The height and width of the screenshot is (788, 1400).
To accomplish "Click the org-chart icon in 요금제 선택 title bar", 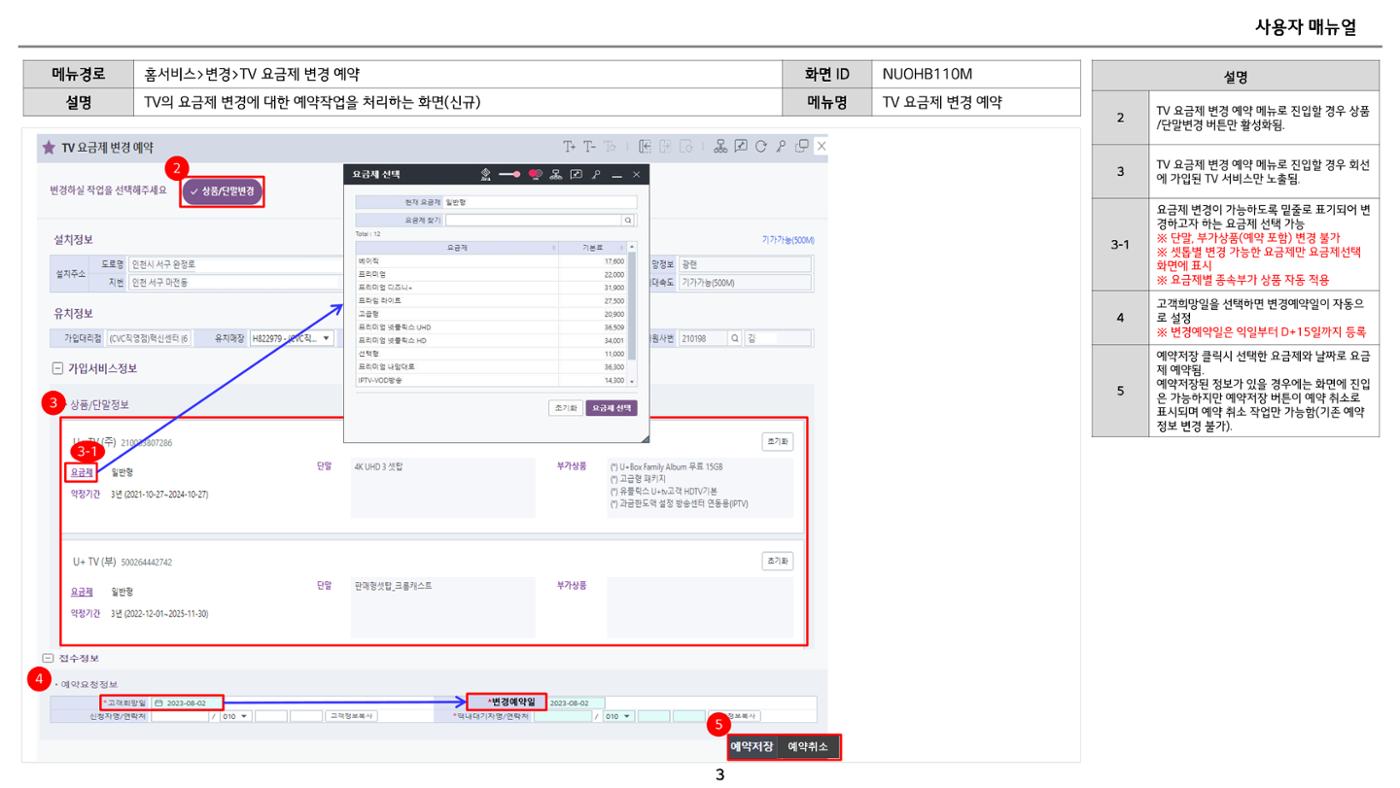I will pyautogui.click(x=556, y=174).
